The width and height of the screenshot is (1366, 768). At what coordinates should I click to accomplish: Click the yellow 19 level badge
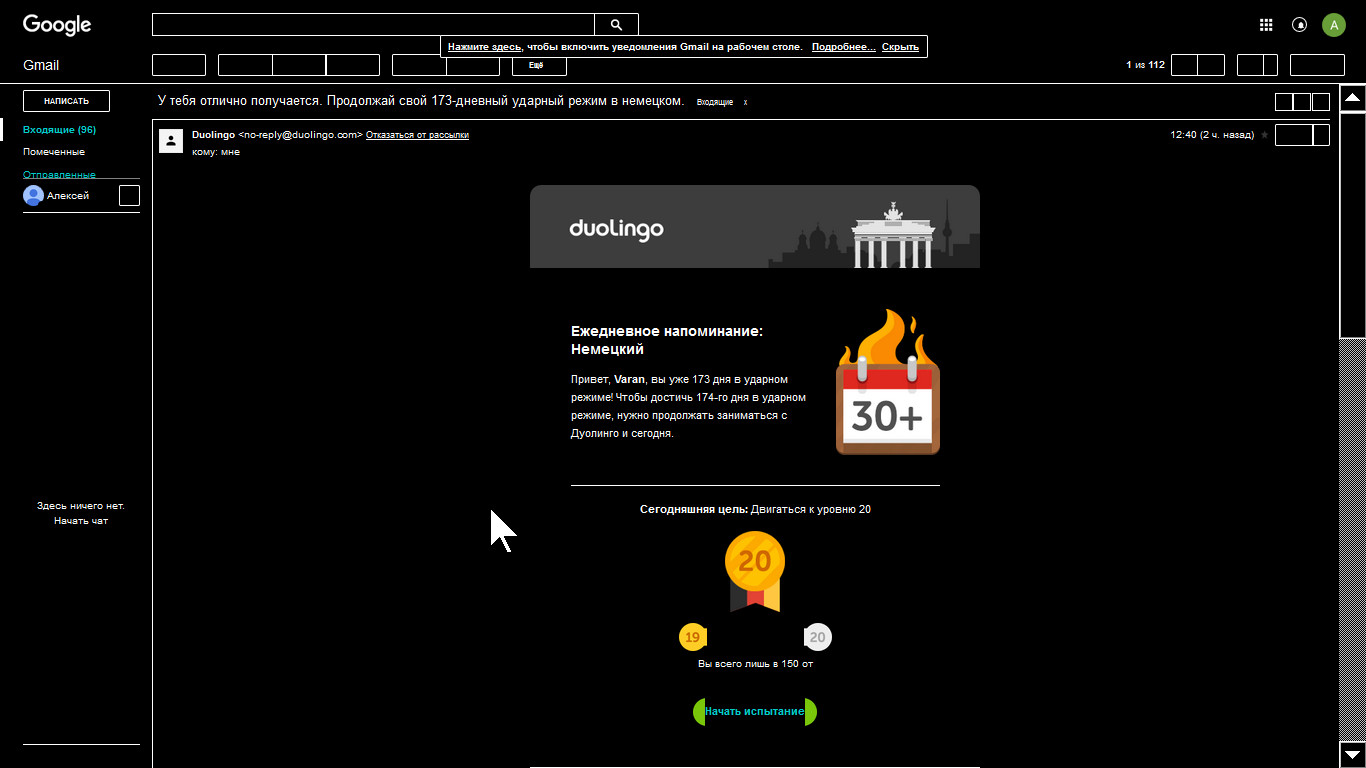692,637
